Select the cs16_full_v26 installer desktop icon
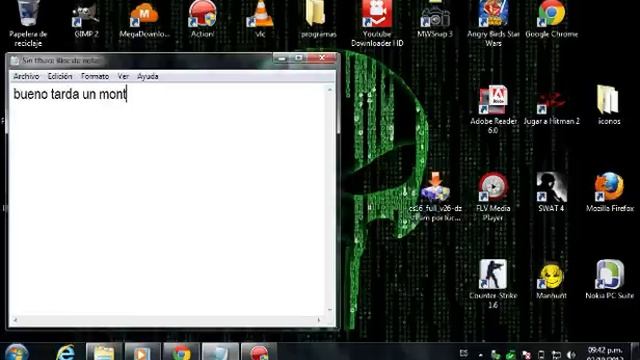 click(x=435, y=197)
